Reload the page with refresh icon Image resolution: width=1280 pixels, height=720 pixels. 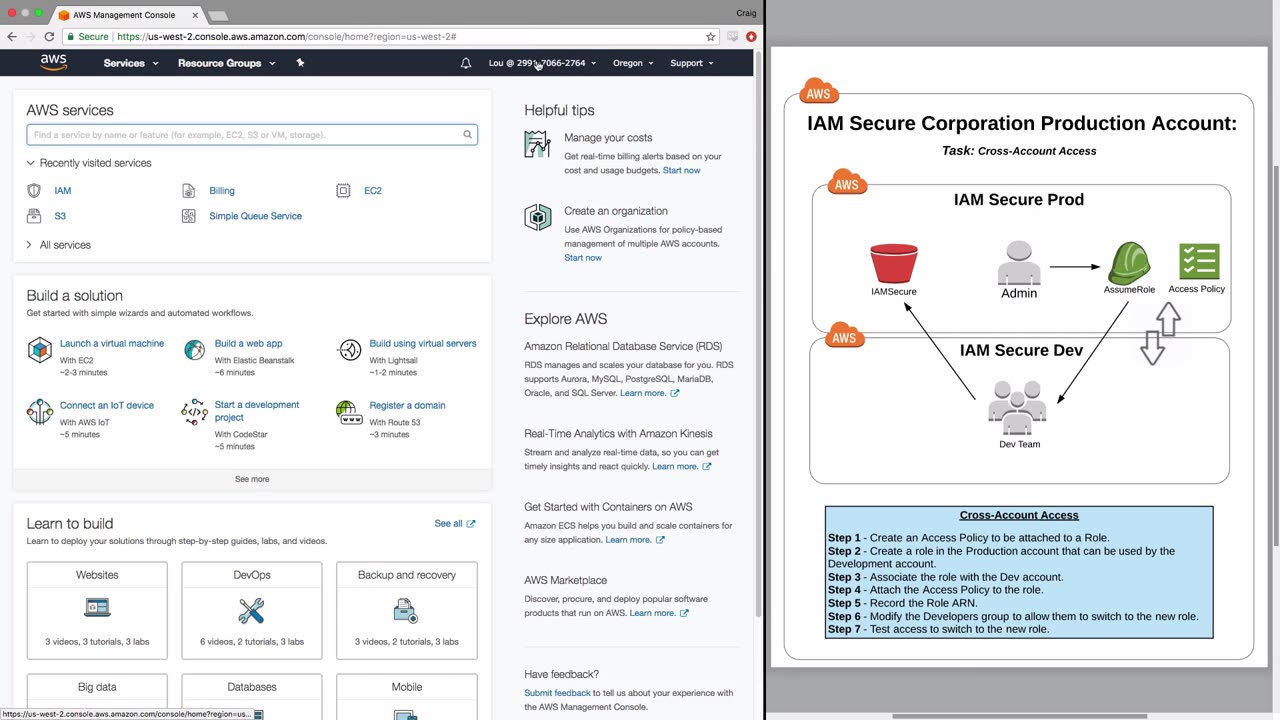click(x=49, y=37)
